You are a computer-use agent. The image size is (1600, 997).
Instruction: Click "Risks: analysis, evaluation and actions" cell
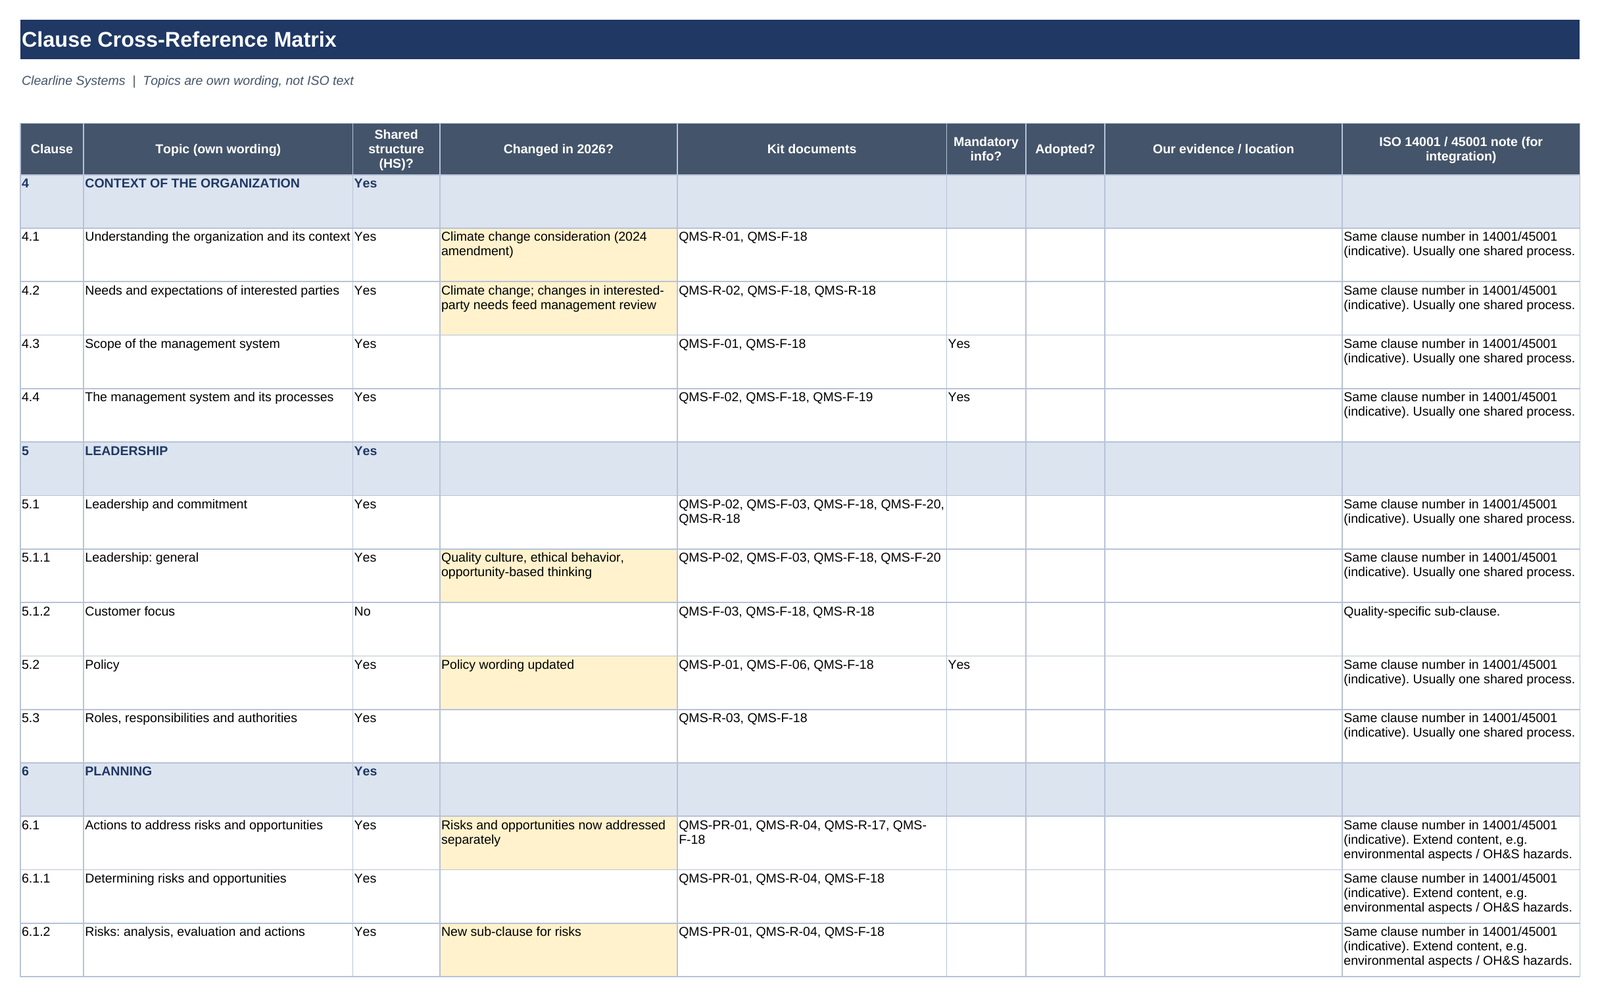(x=218, y=950)
